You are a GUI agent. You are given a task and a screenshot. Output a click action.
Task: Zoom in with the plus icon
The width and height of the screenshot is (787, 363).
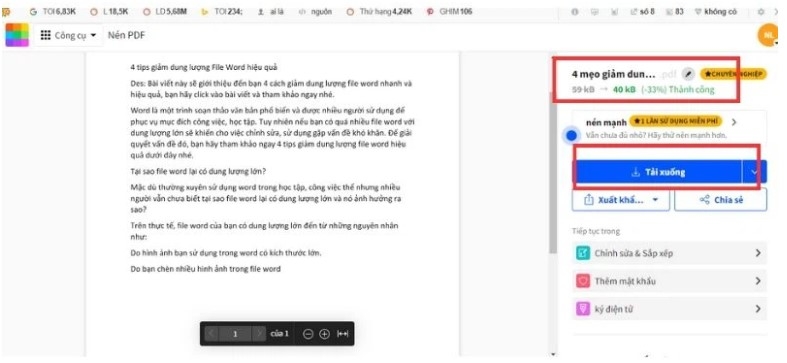325,334
